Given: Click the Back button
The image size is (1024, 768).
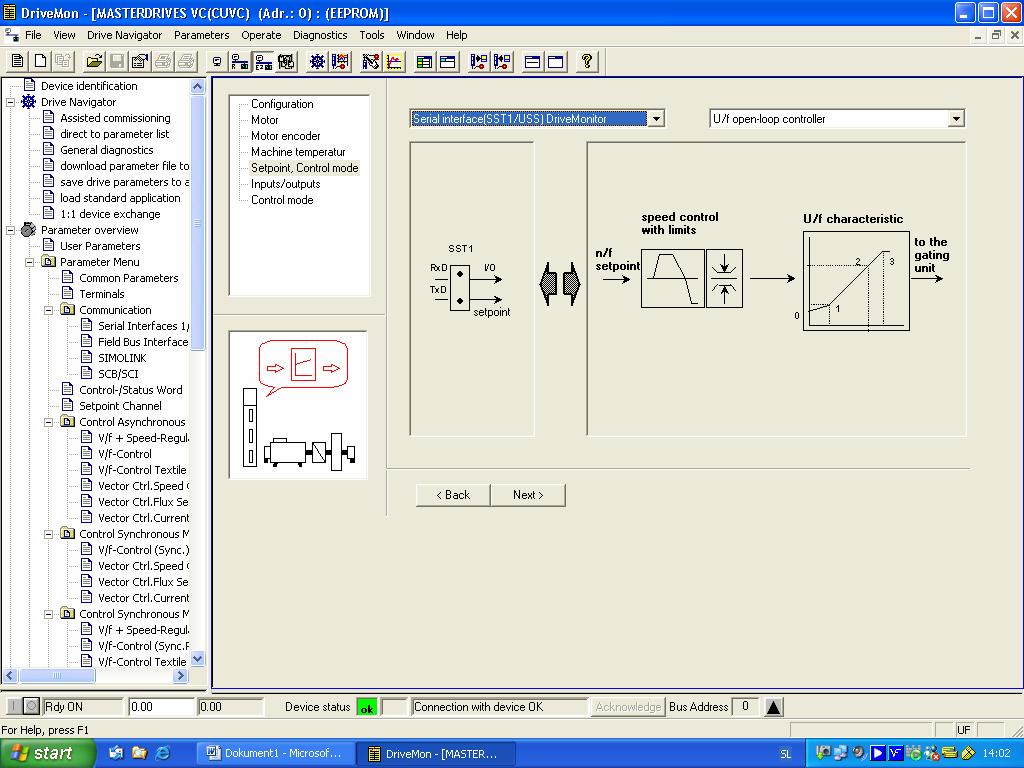Looking at the screenshot, I should tap(453, 495).
